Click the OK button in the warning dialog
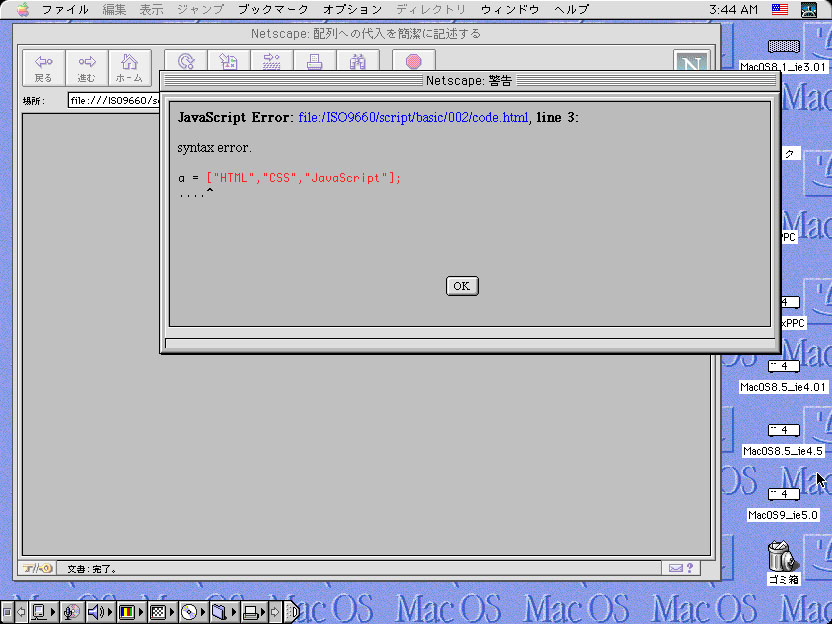This screenshot has width=832, height=624. pos(462,286)
